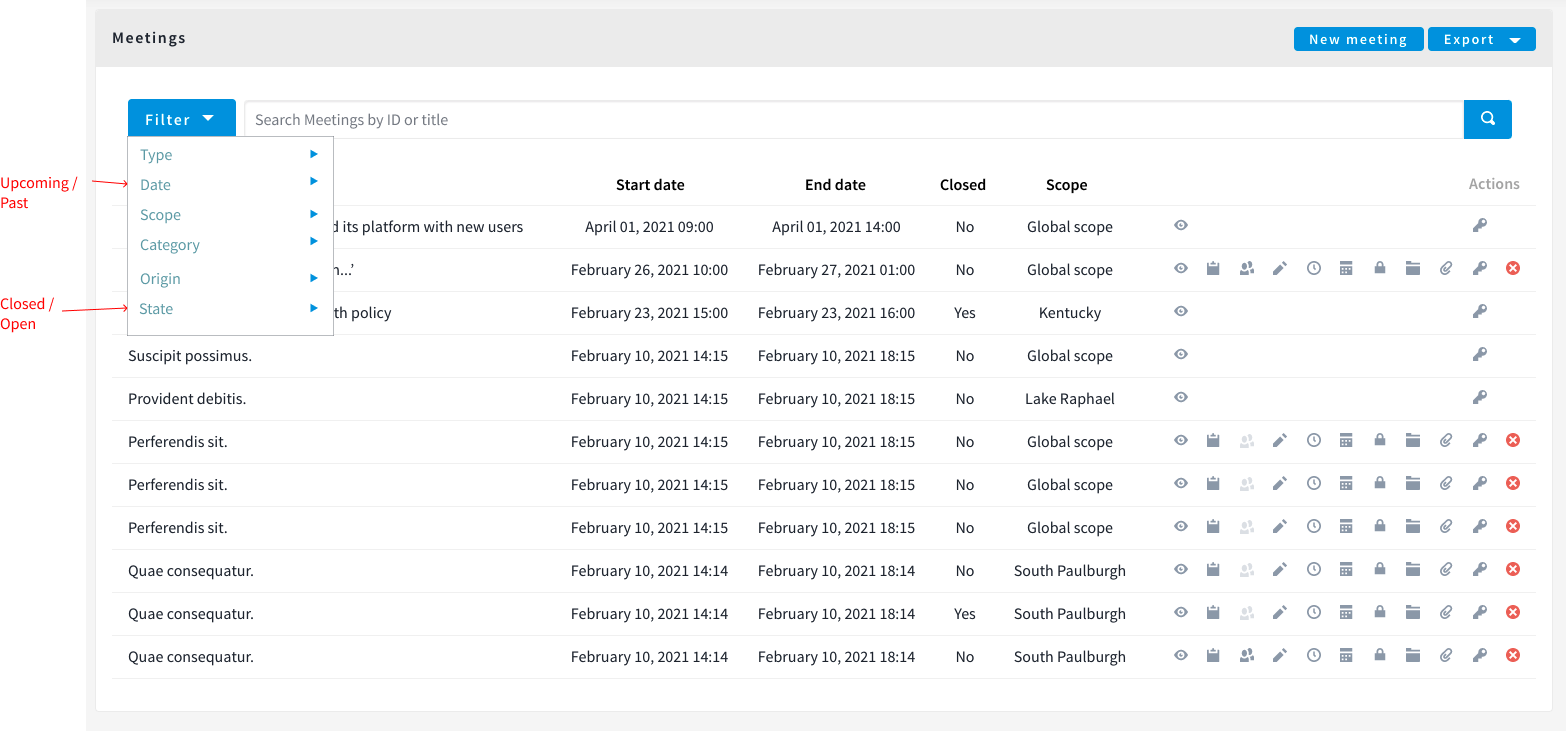Click the clock icon in the closed Quae consequatur row
This screenshot has height=731, width=1566.
tap(1313, 613)
